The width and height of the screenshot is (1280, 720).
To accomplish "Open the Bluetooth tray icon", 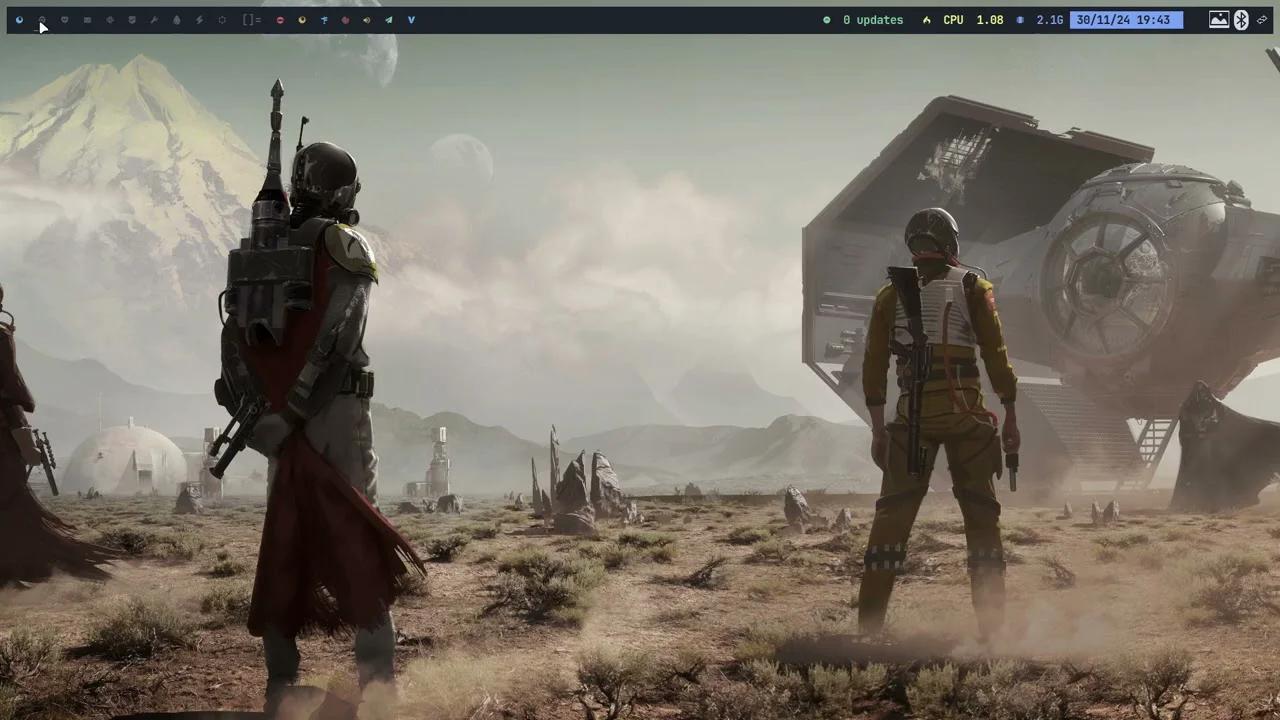I will click(x=1241, y=20).
